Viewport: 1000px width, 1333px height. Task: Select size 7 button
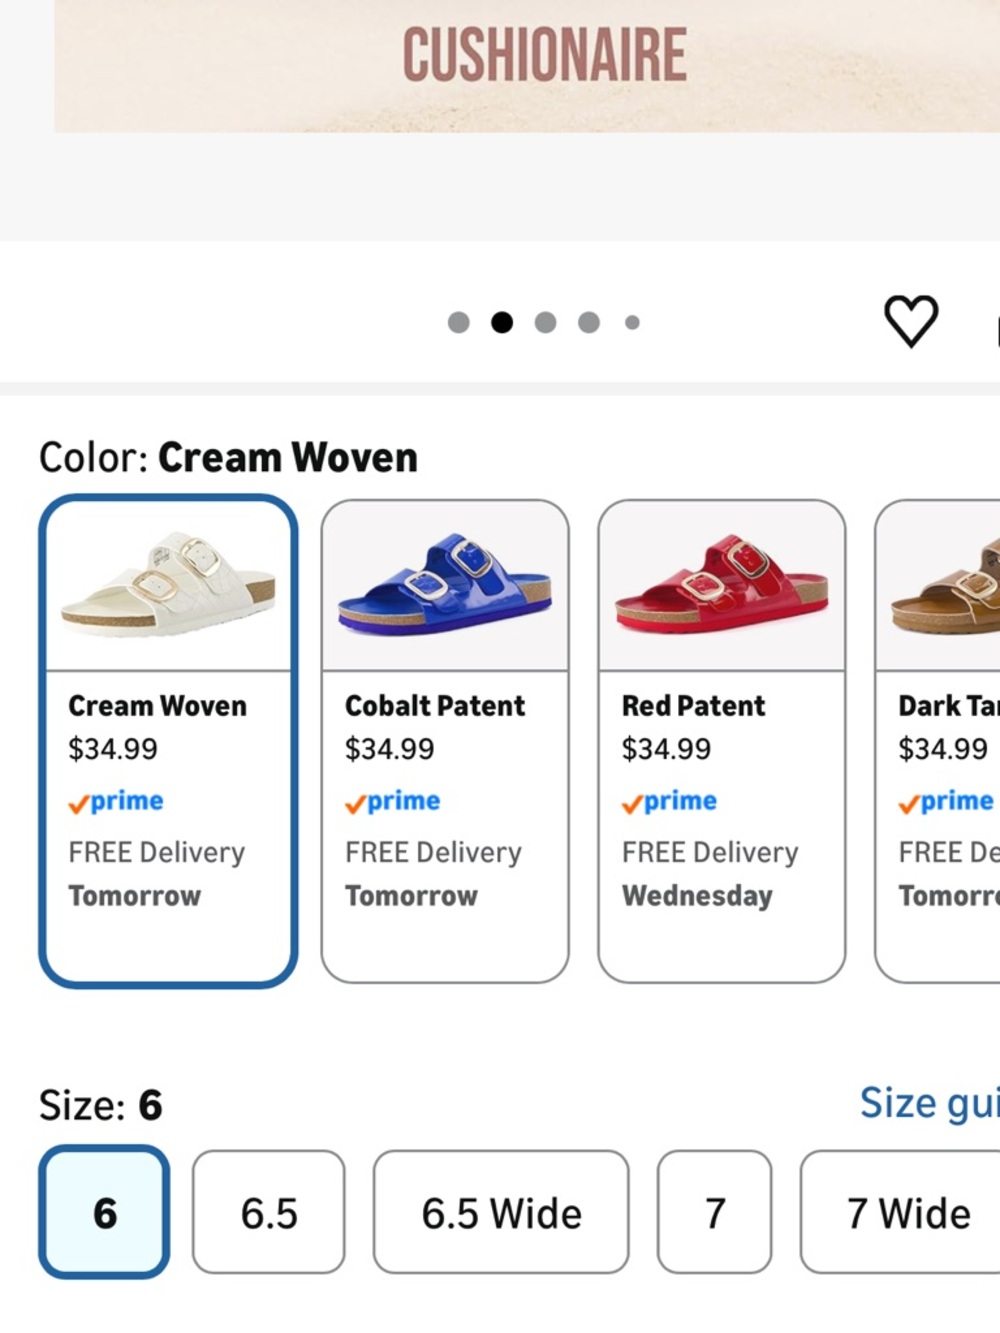pos(714,1212)
